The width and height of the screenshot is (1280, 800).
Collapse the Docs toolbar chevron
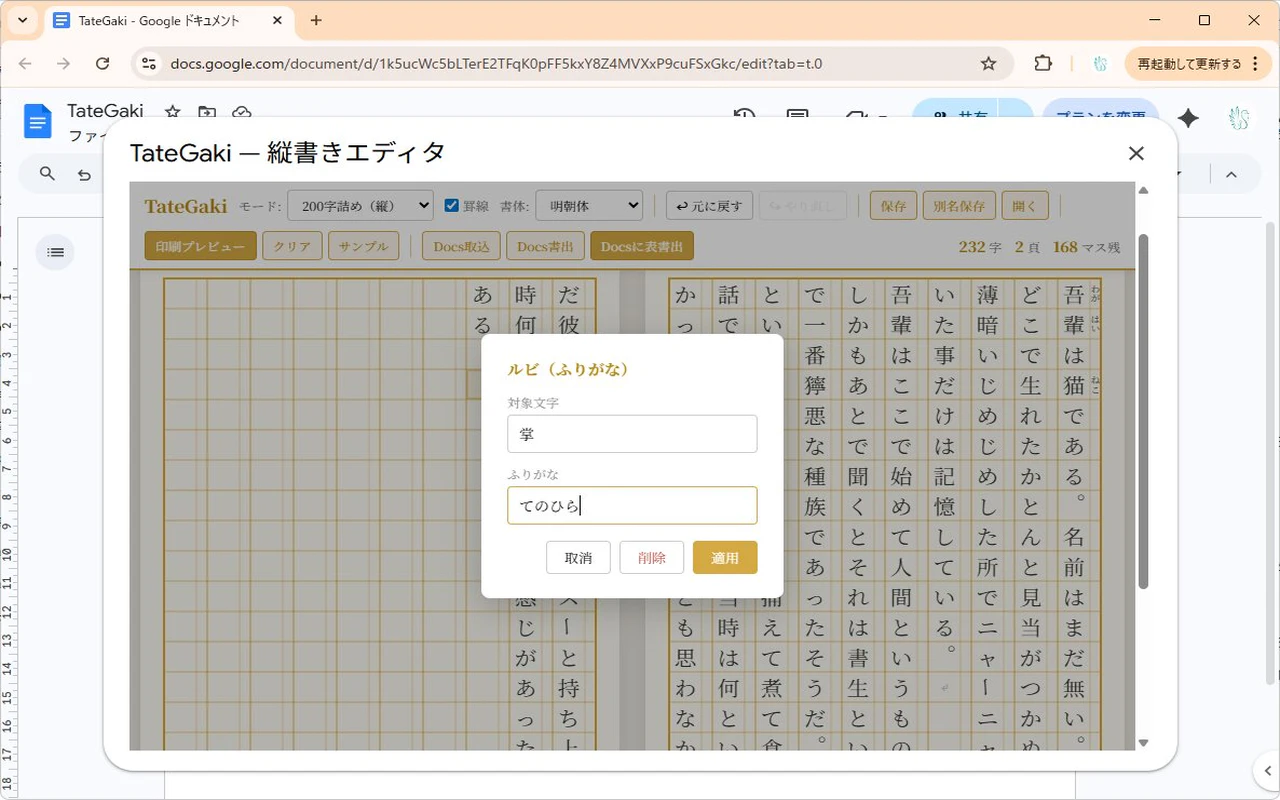(1231, 174)
